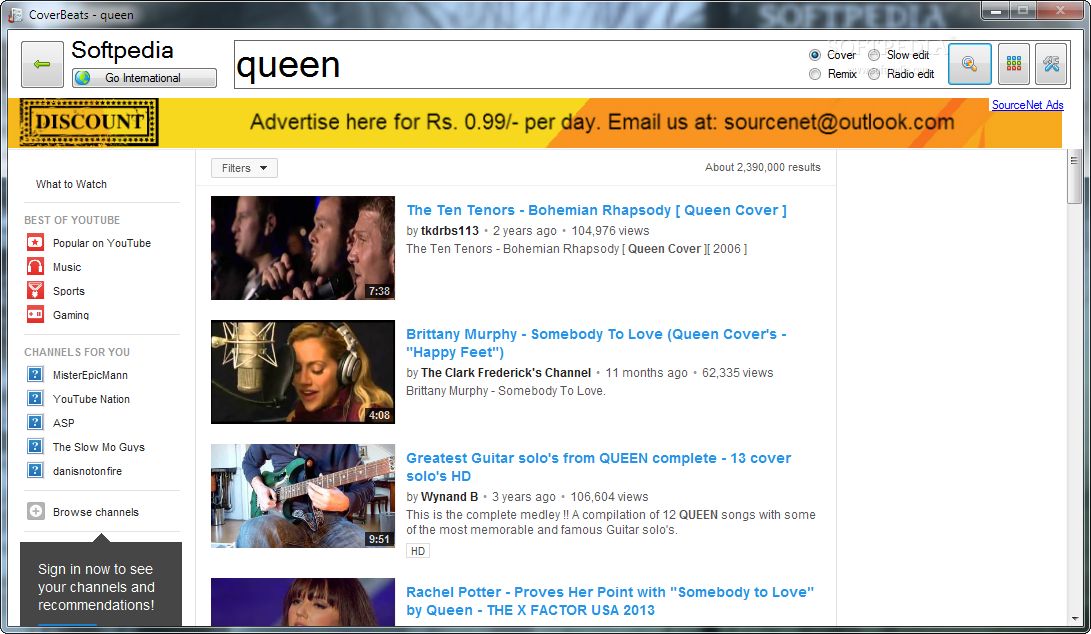Viewport: 1091px width, 634px height.
Task: Open the colored grid view button
Action: [x=1014, y=64]
